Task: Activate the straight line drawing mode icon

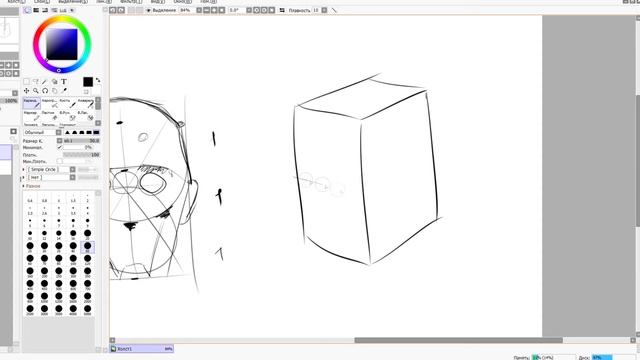Action: coord(334,10)
